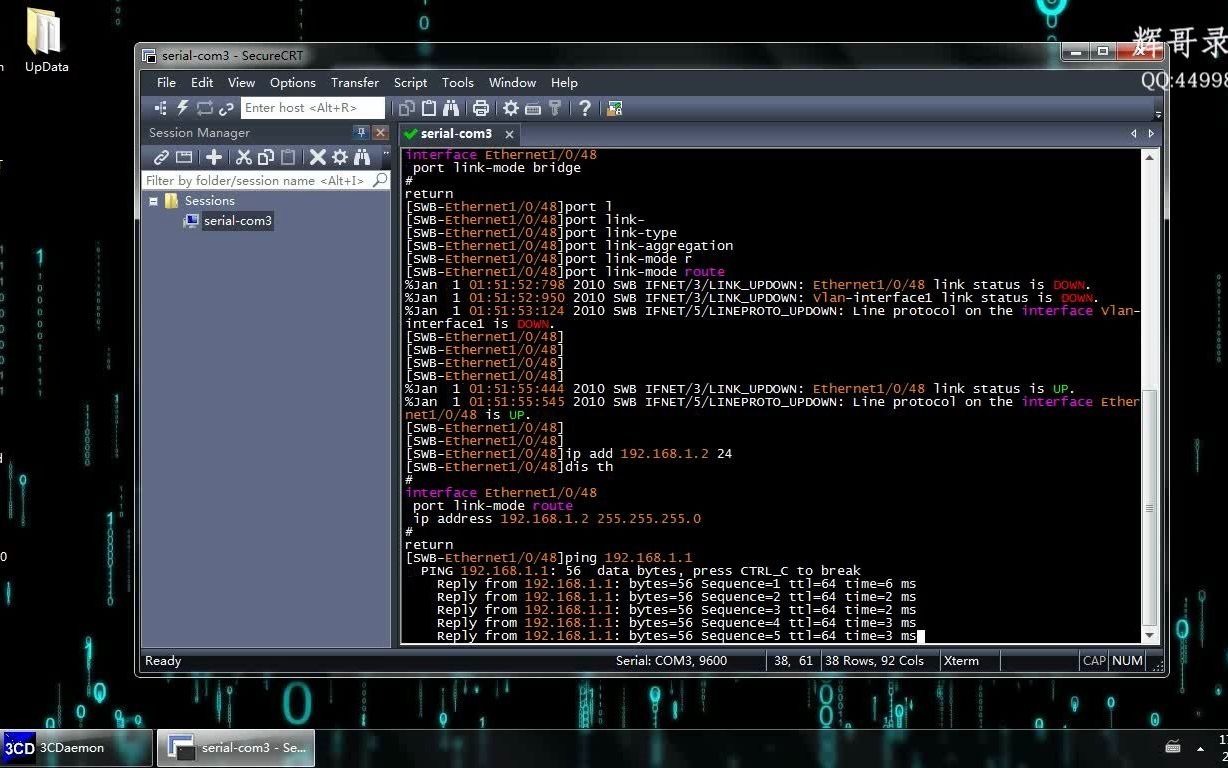Screen dimensions: 1228x768
Task: Click the Quick Connect lightning icon
Action: tap(183, 108)
